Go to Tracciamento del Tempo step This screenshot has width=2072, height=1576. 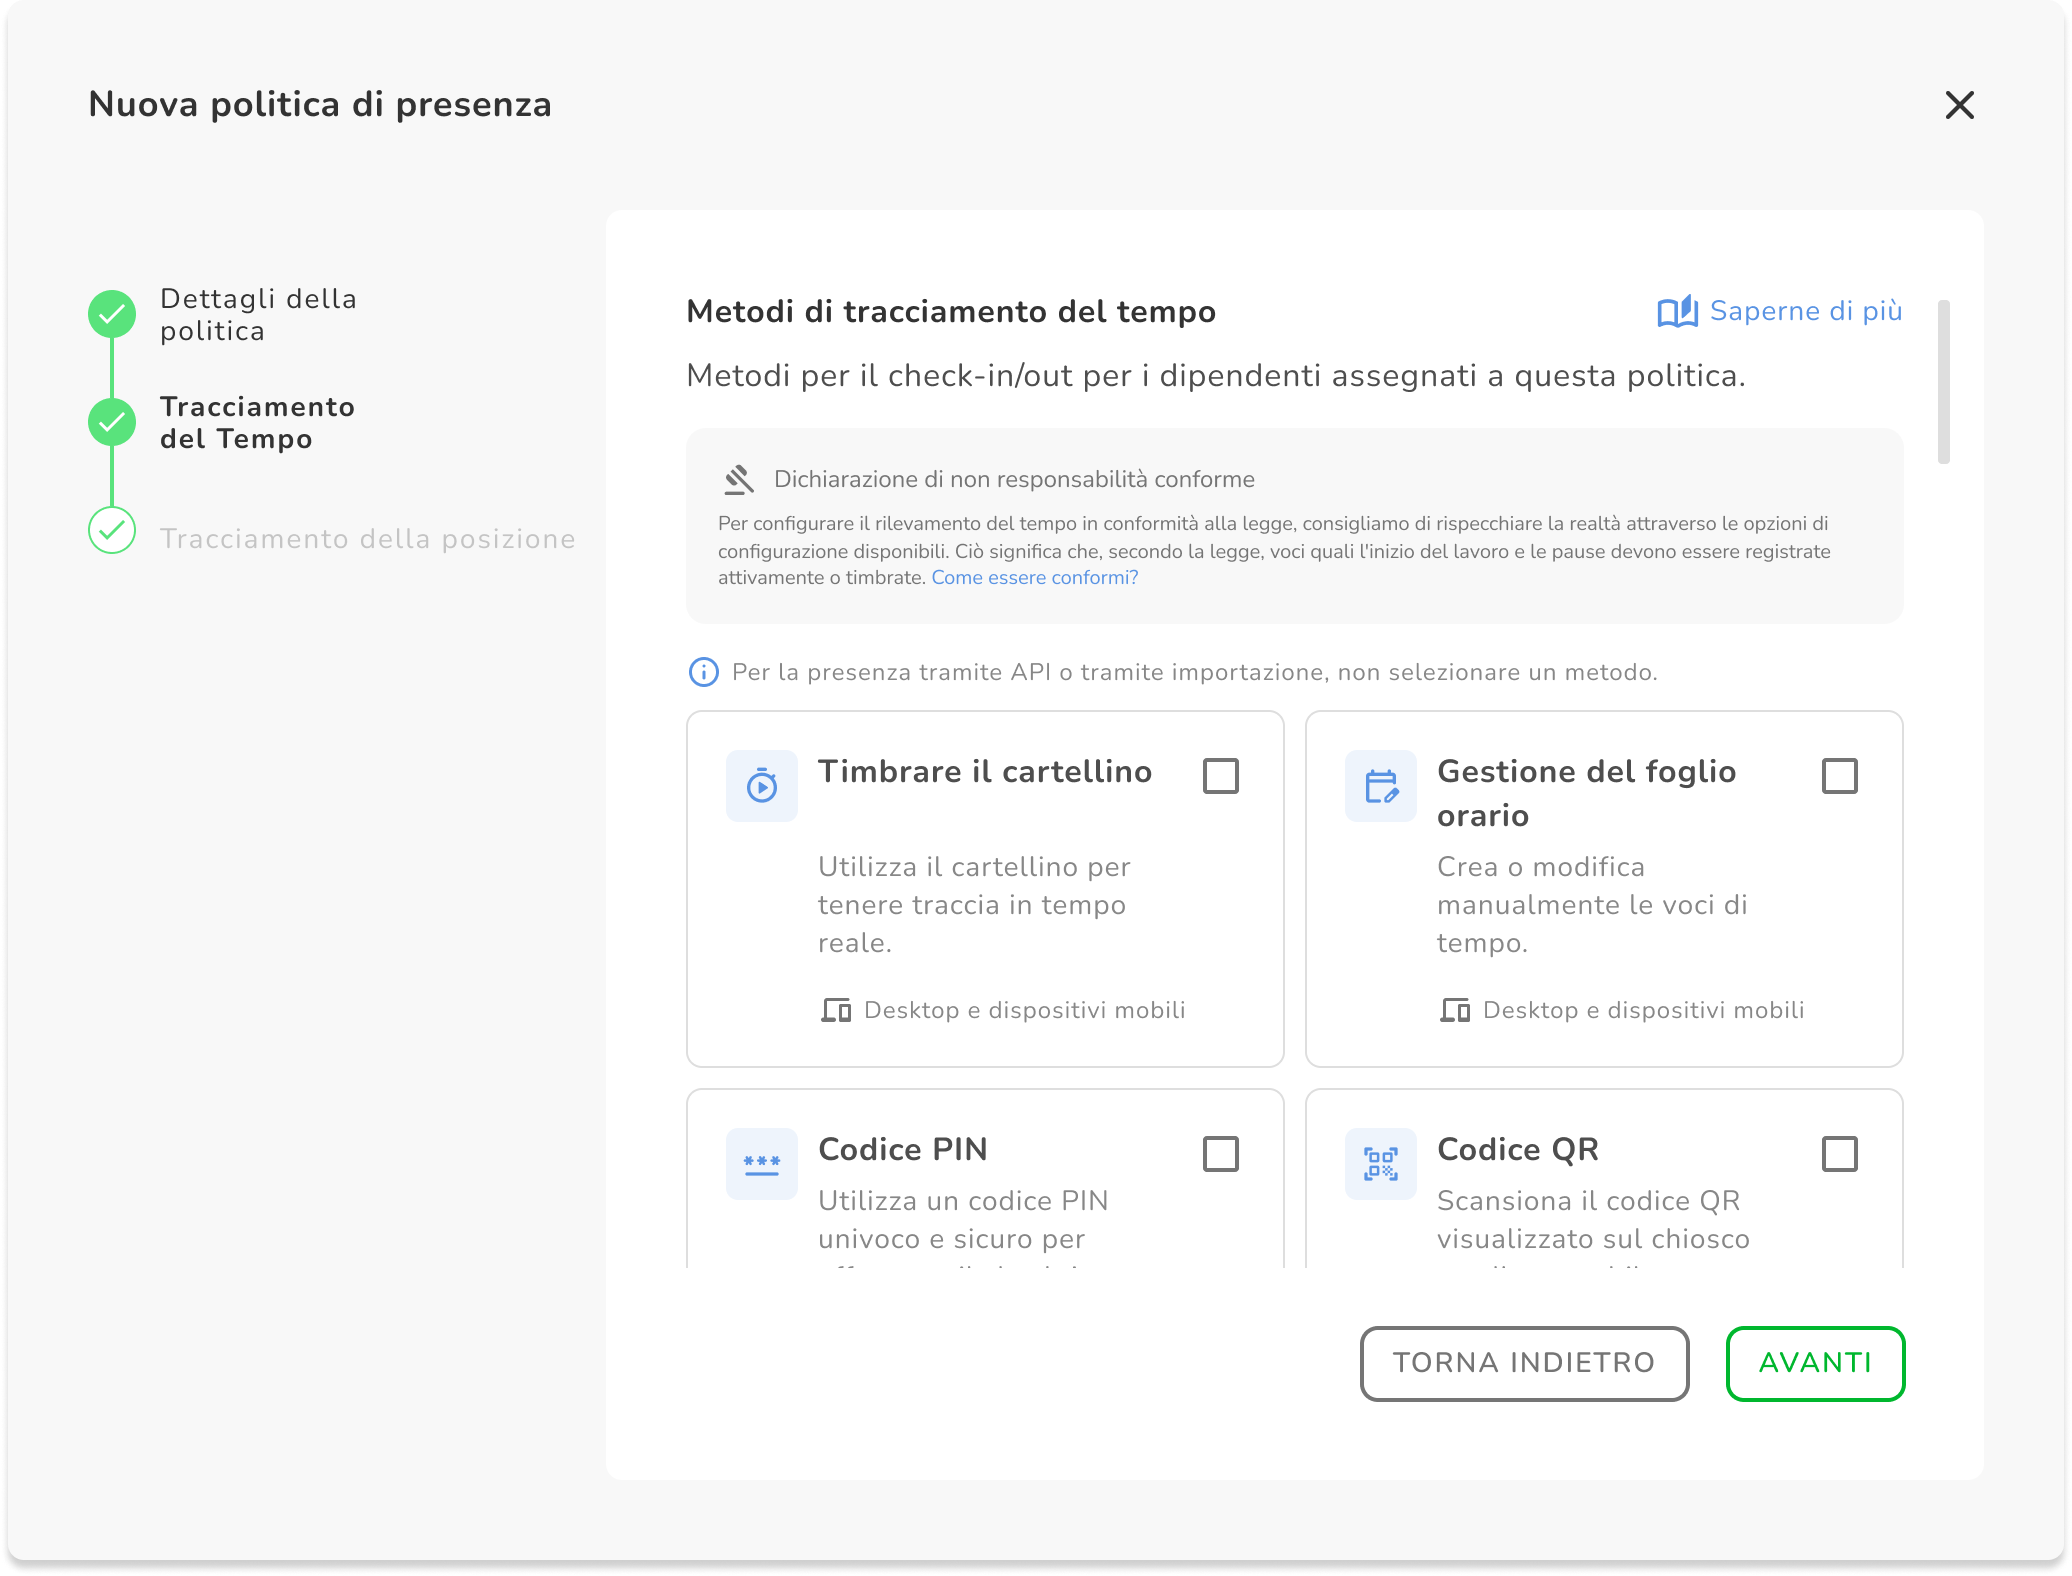tap(257, 423)
